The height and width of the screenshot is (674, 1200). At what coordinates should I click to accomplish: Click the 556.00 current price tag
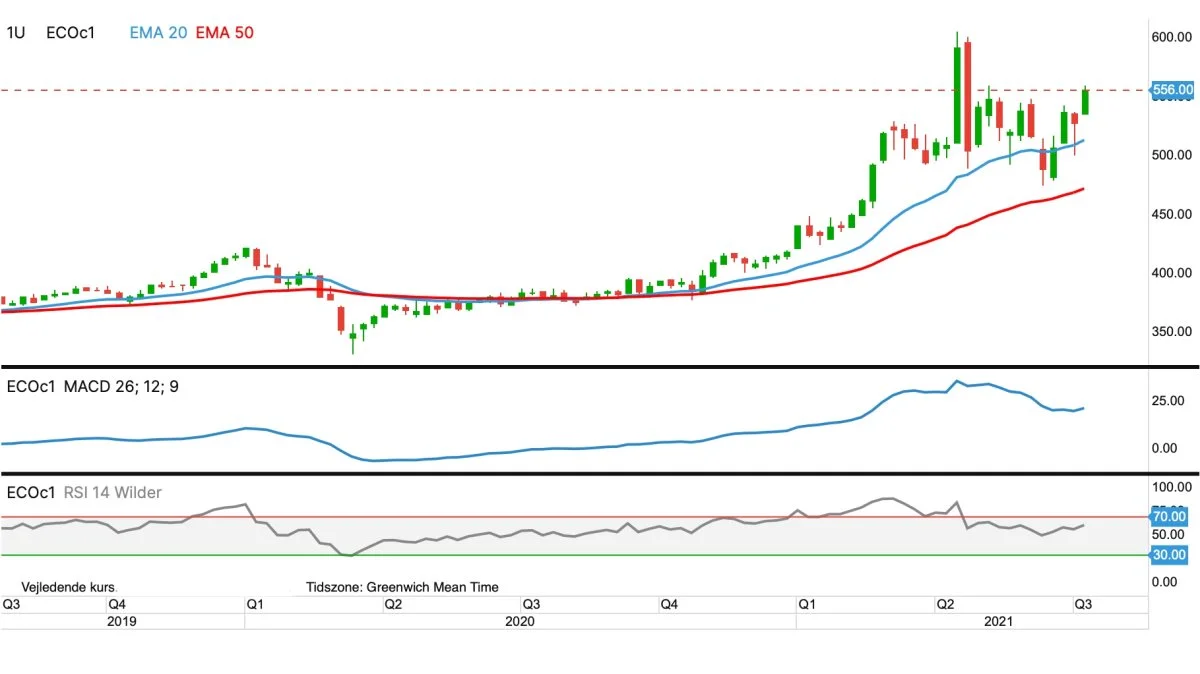(x=1173, y=90)
